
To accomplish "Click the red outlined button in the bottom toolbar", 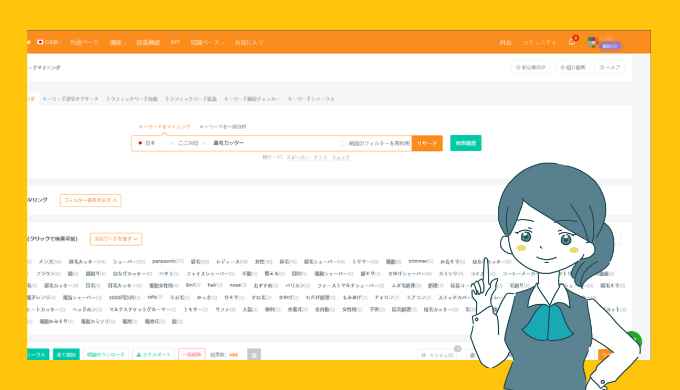I will (x=192, y=354).
